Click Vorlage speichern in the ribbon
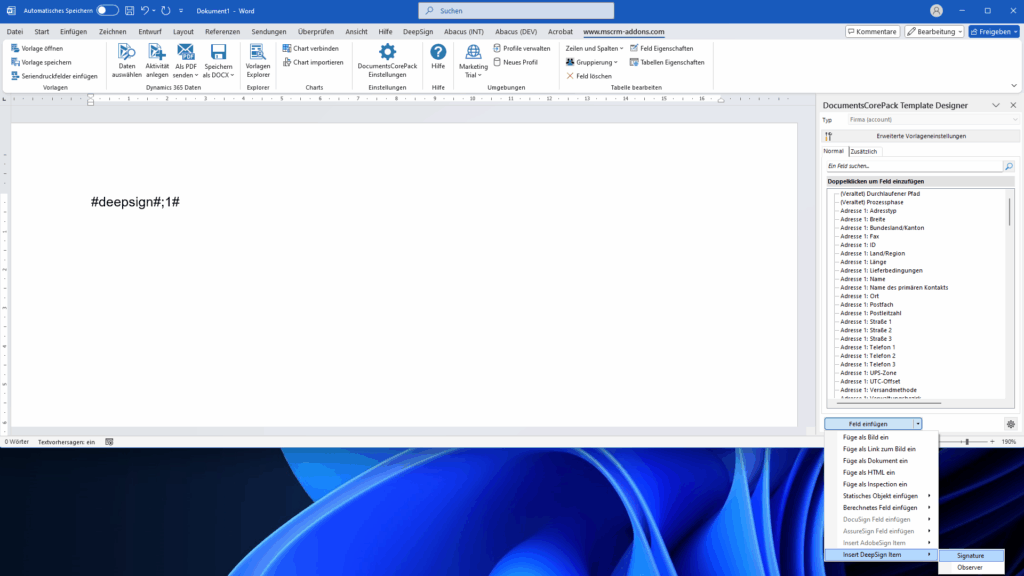1024x576 pixels. (41, 62)
